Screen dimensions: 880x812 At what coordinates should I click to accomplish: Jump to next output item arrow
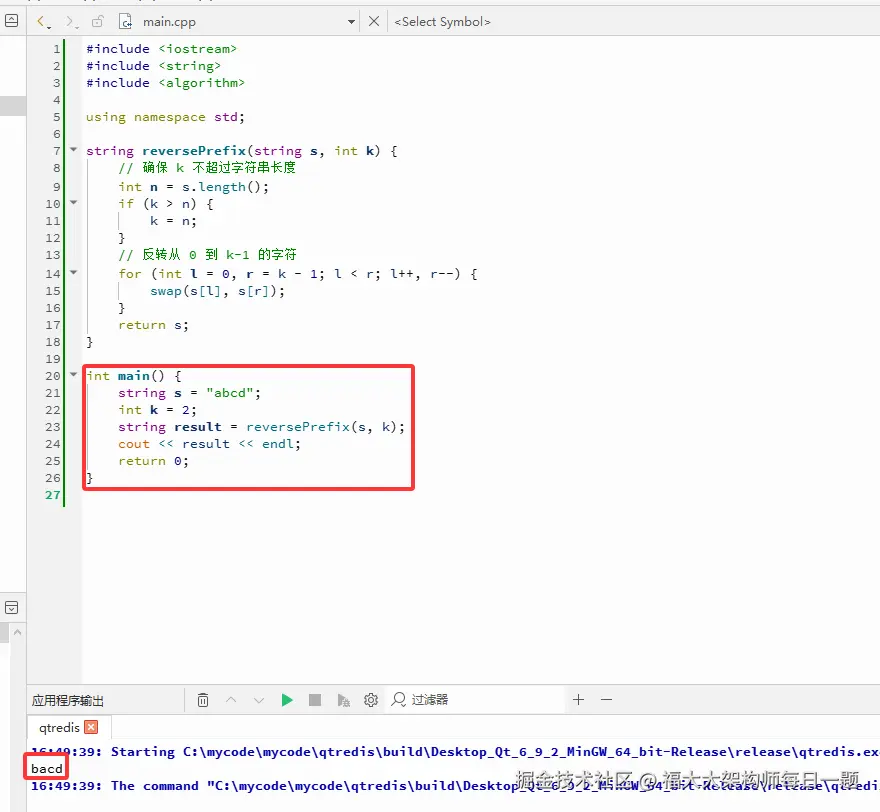(x=259, y=700)
